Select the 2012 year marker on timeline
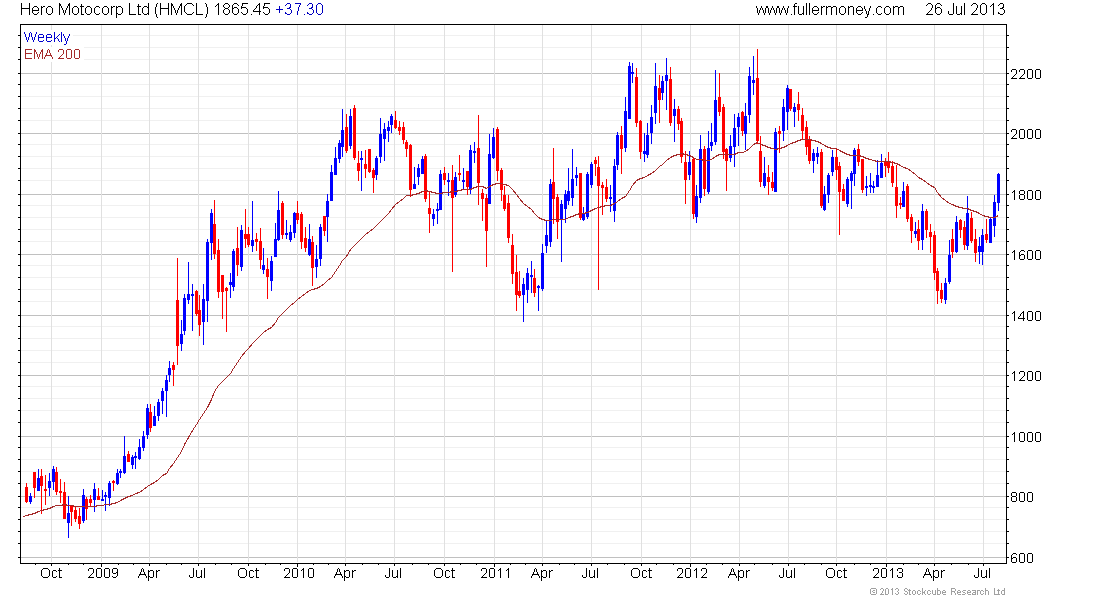 click(x=692, y=573)
